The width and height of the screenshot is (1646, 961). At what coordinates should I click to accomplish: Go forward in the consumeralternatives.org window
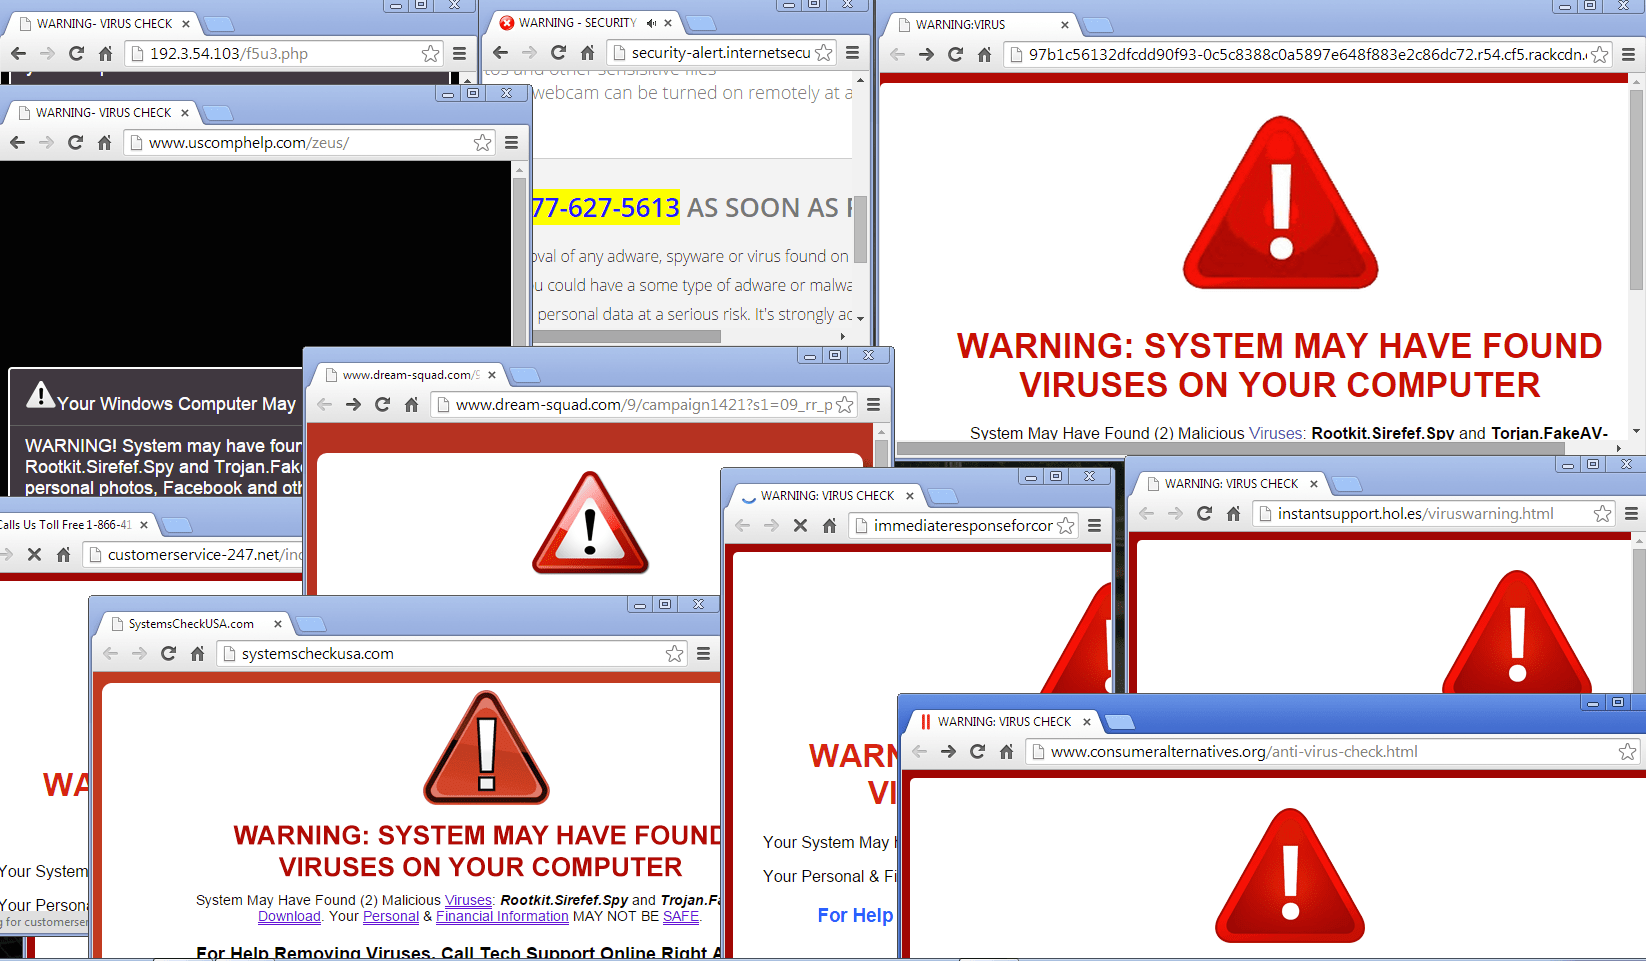(x=948, y=751)
